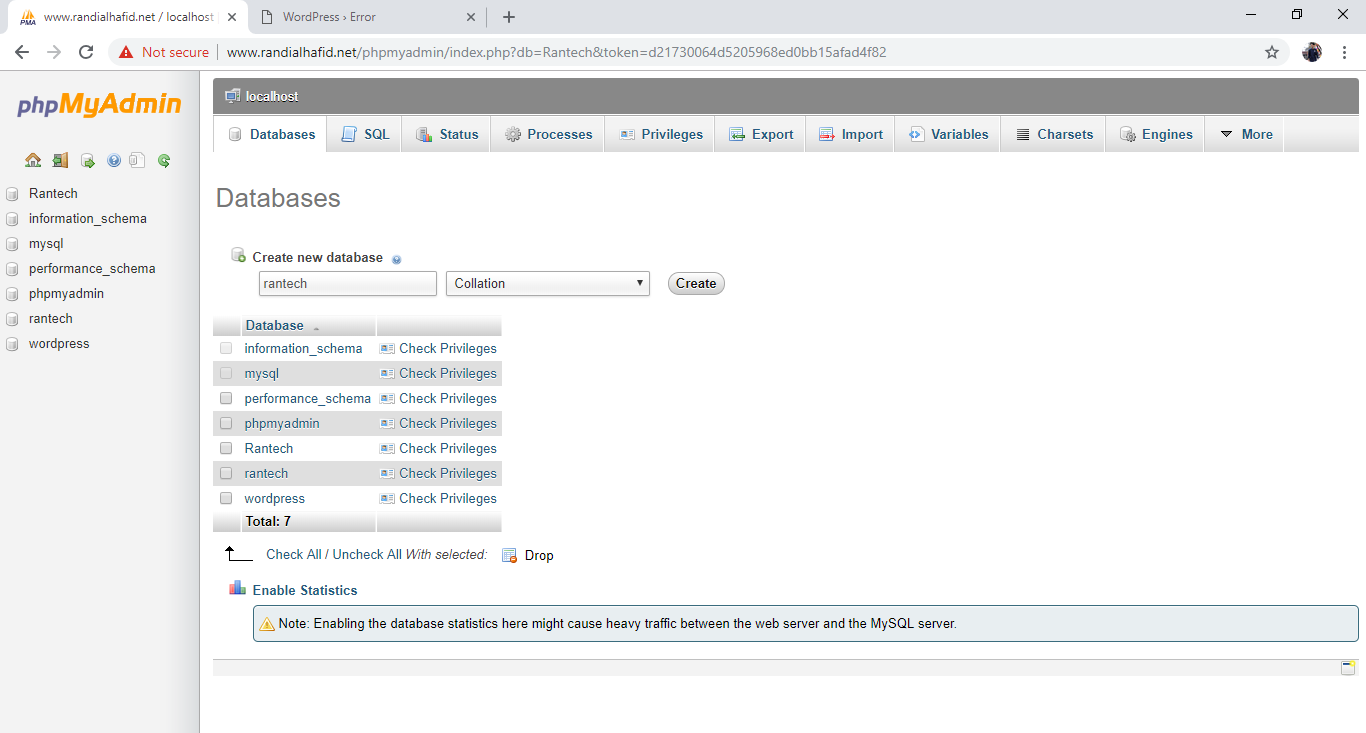Tick checkbox for phpmyadmin row
This screenshot has height=733, width=1366.
click(226, 423)
